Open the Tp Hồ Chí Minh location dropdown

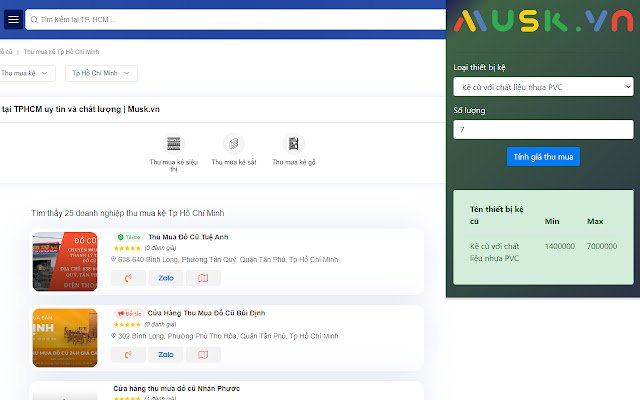coord(101,73)
